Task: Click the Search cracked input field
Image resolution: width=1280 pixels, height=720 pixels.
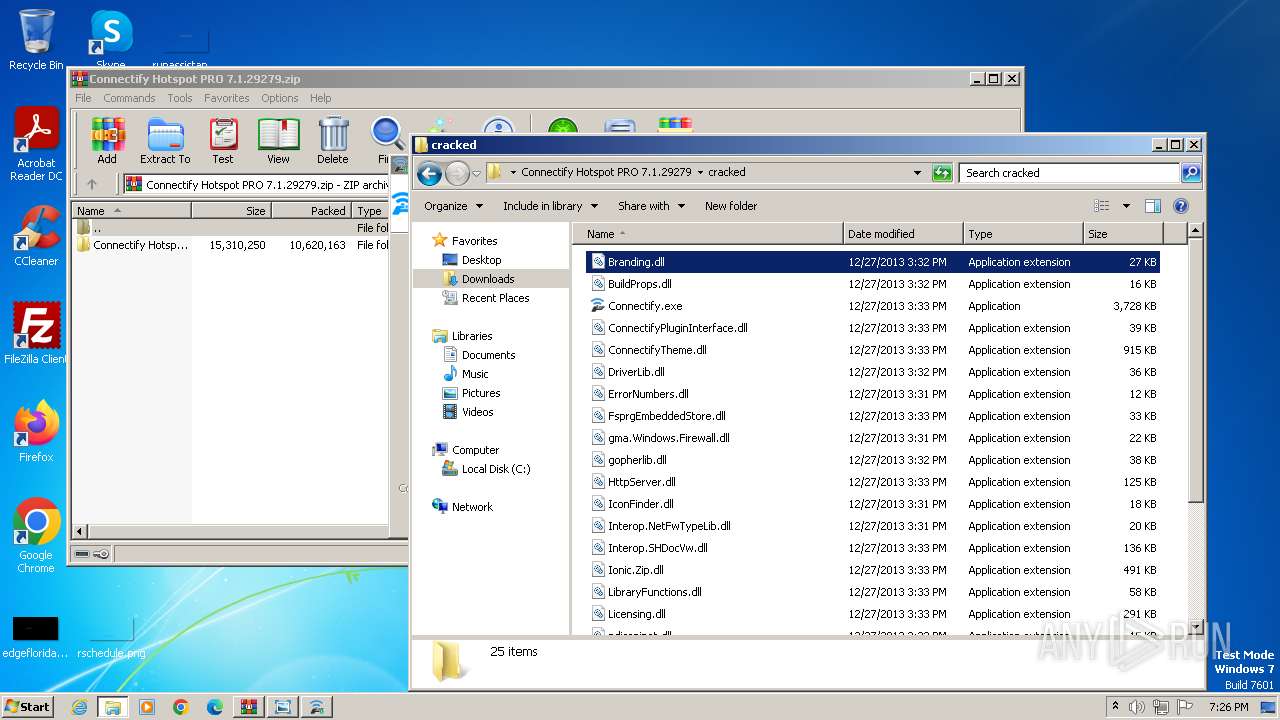Action: click(1069, 173)
